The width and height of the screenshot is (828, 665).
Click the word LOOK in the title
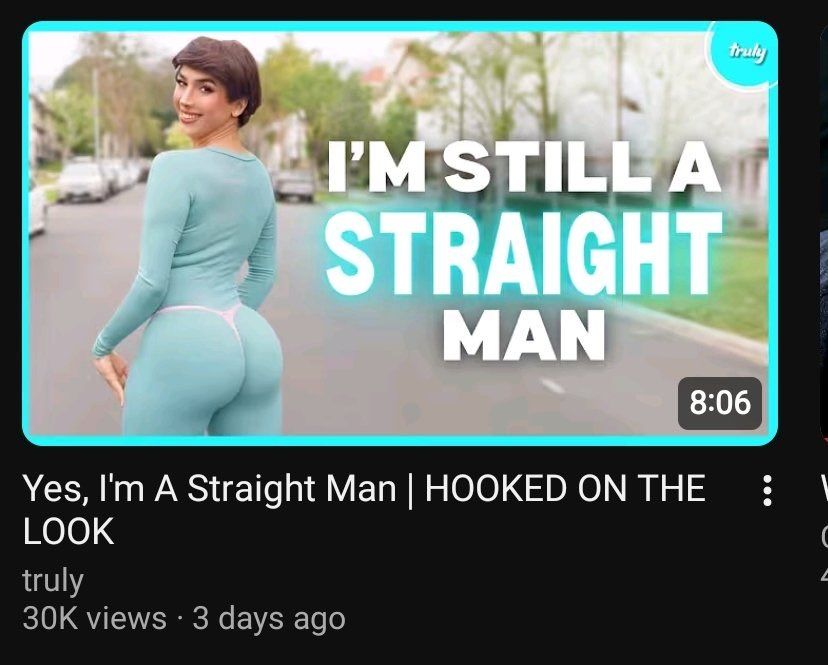pos(69,531)
